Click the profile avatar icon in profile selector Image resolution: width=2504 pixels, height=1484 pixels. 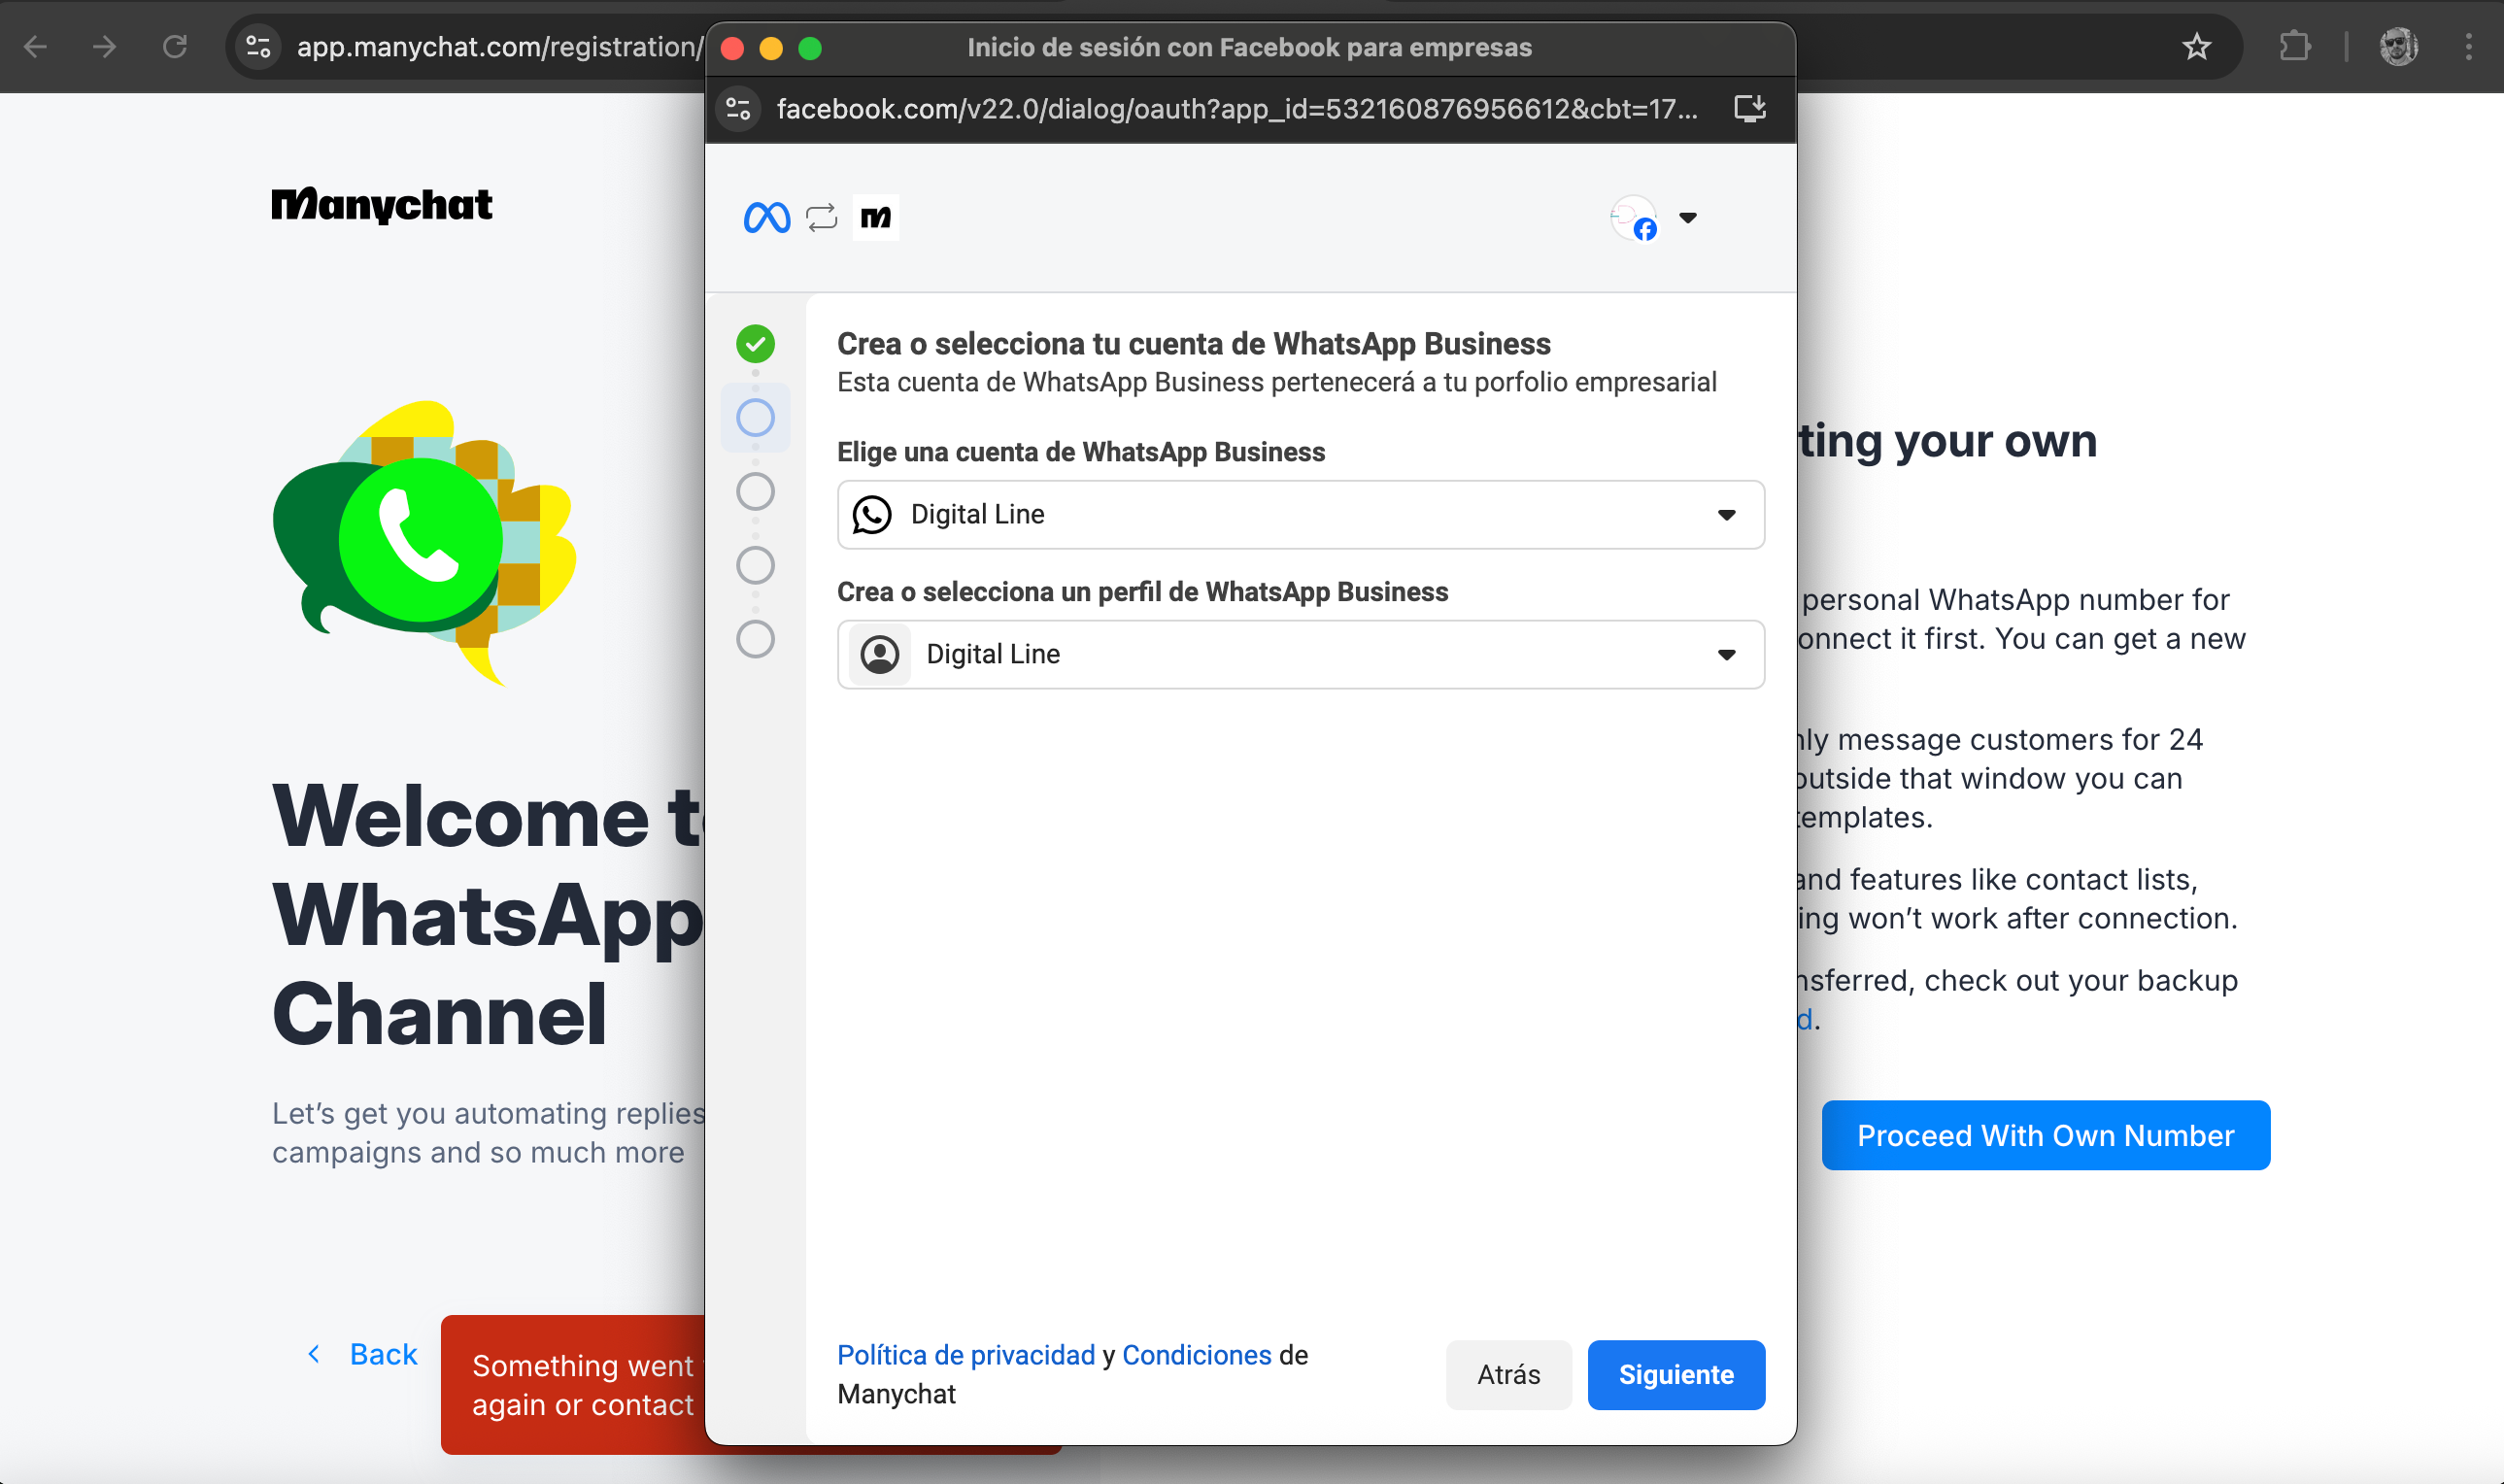click(879, 654)
